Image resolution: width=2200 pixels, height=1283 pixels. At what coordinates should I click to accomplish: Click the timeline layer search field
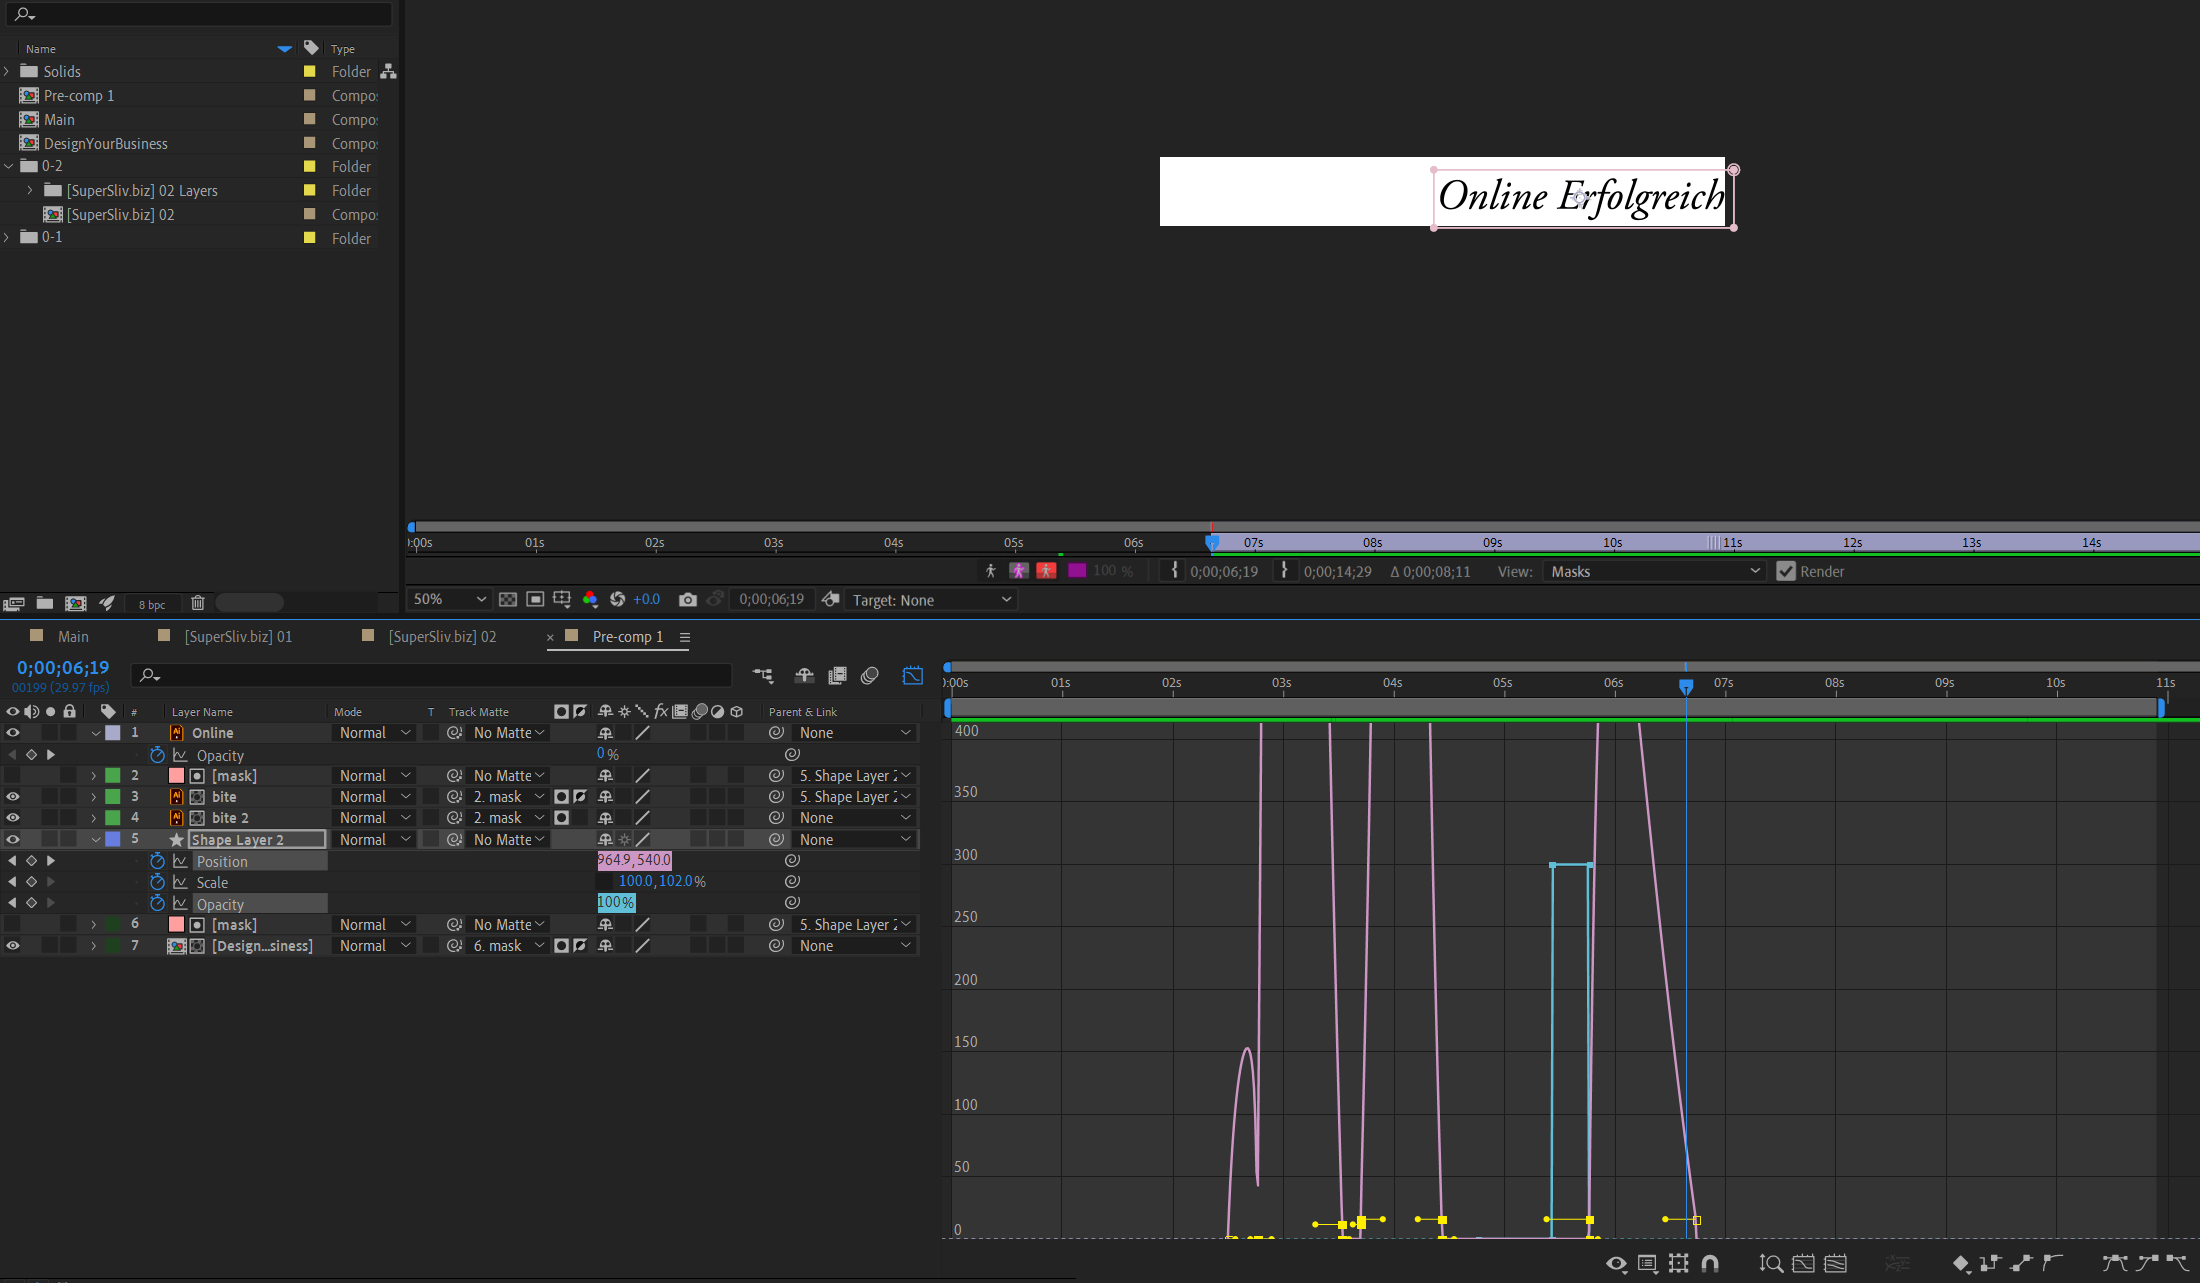tap(430, 676)
